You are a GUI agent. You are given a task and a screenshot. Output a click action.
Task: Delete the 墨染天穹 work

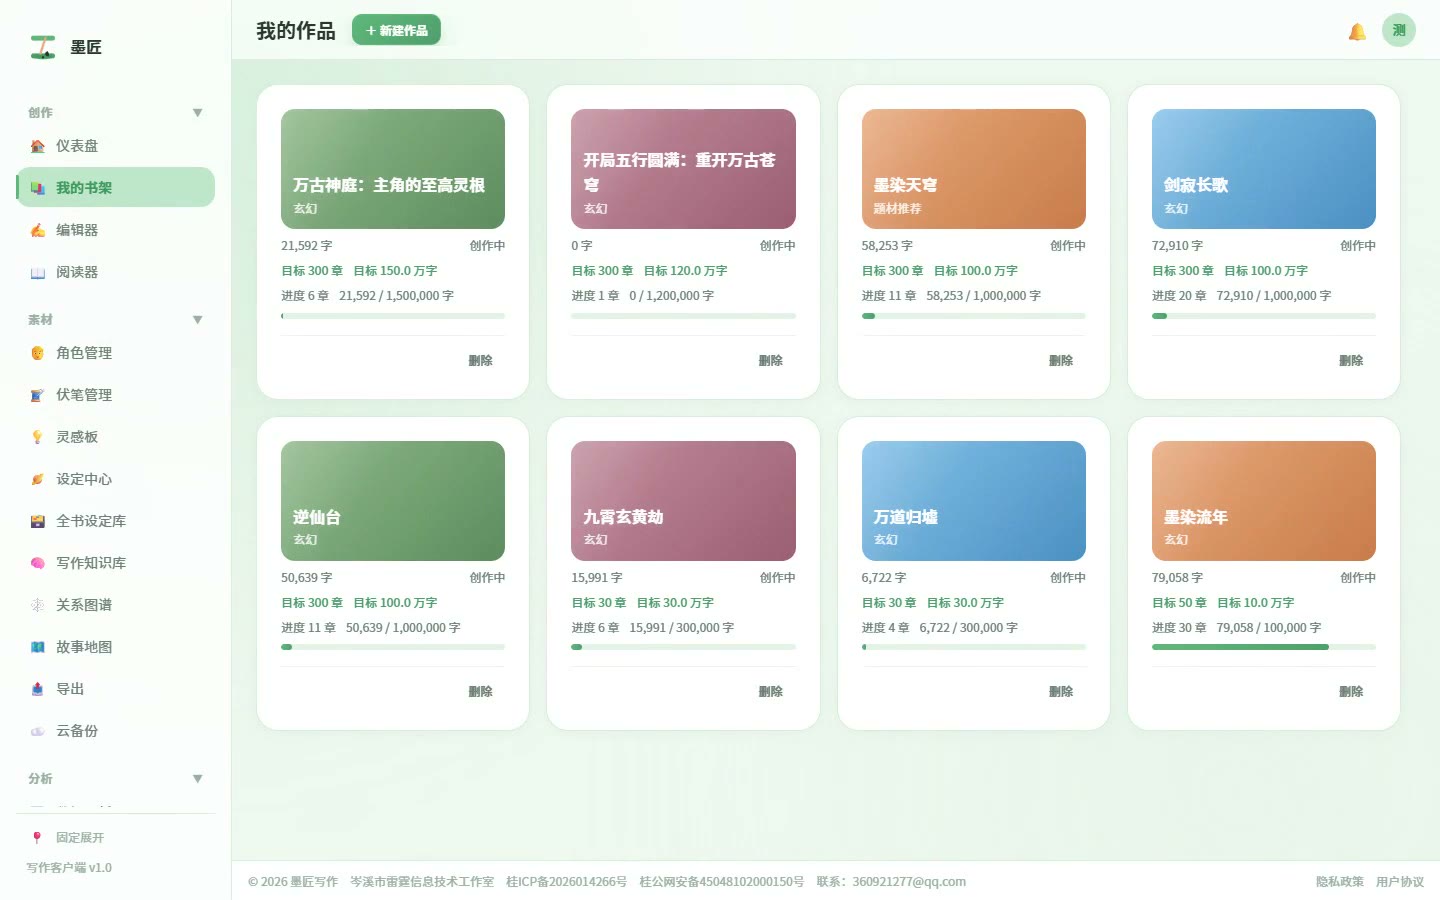[x=1061, y=360]
